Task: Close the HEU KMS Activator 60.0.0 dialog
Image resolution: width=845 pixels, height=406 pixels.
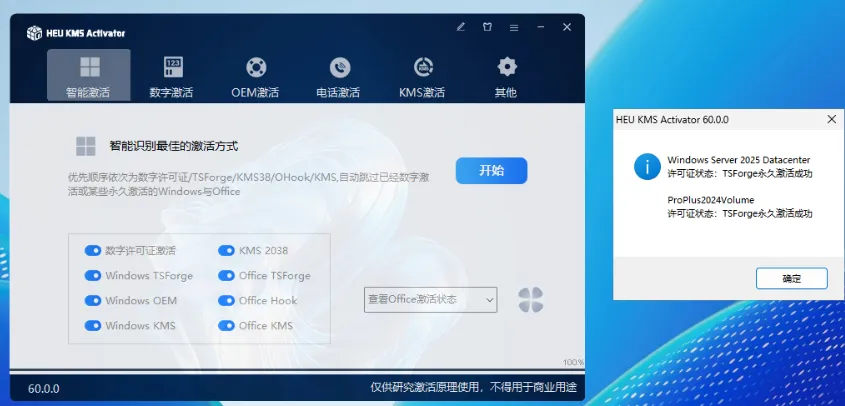Action: (832, 119)
